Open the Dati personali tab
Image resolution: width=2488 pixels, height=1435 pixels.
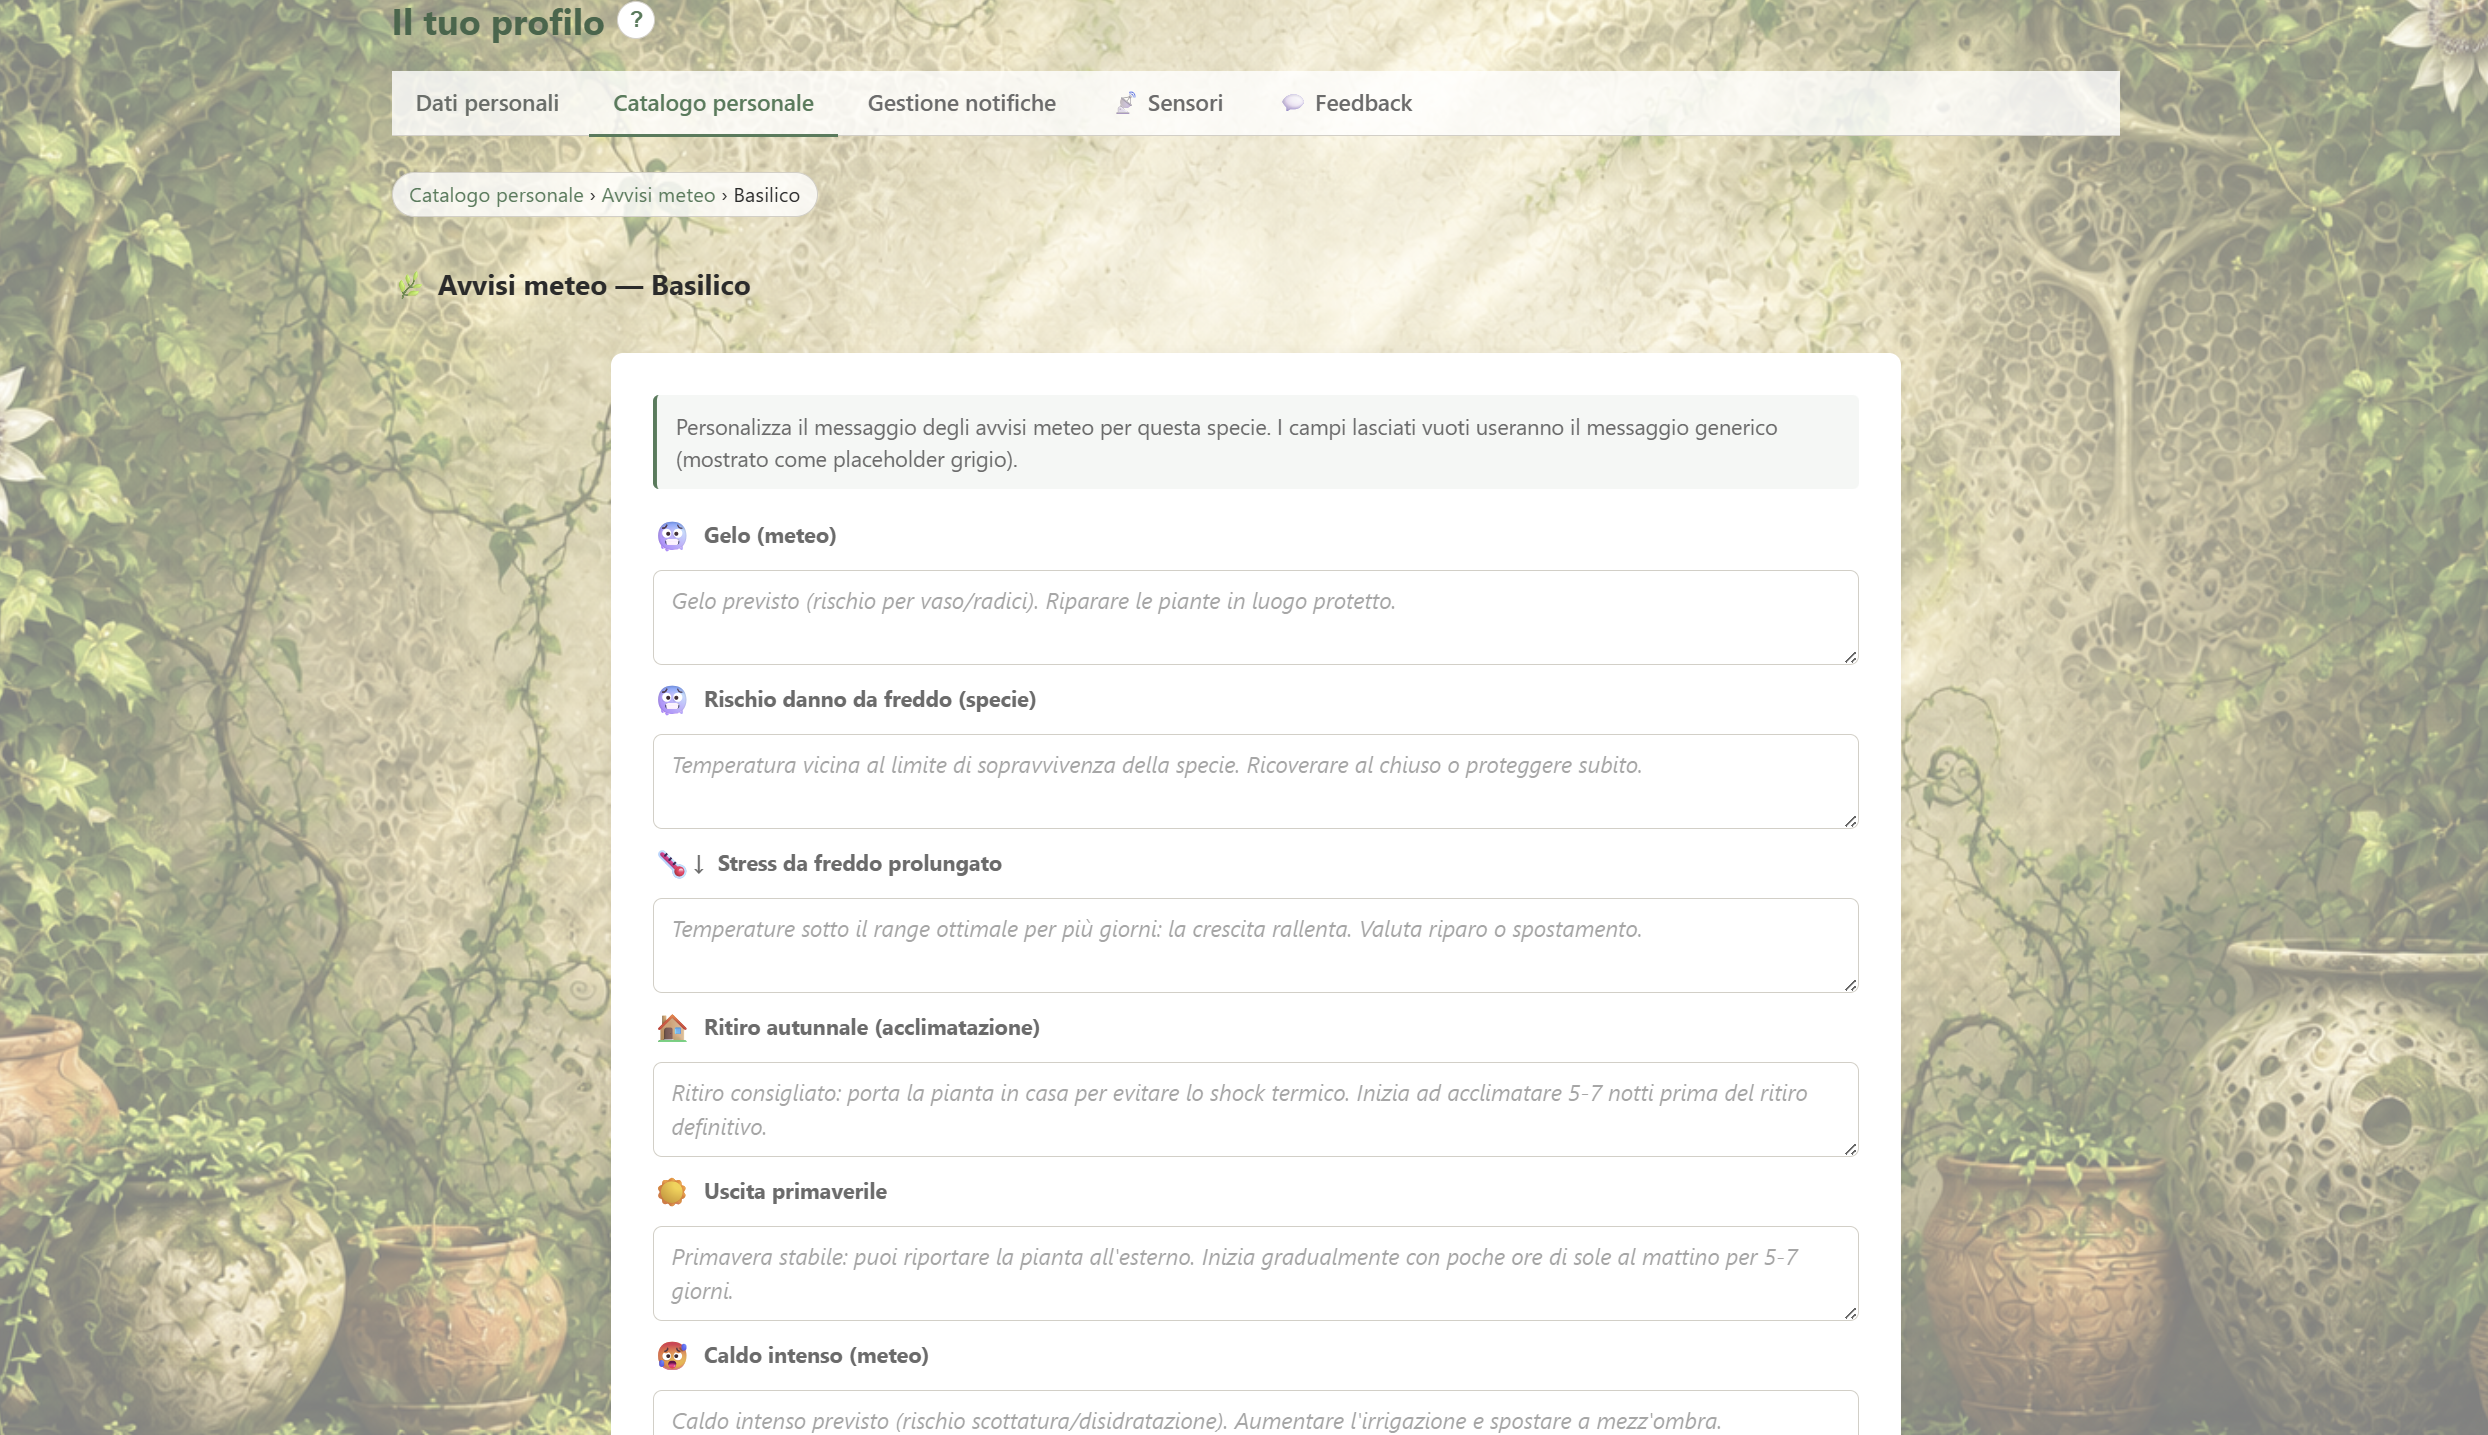[x=487, y=103]
